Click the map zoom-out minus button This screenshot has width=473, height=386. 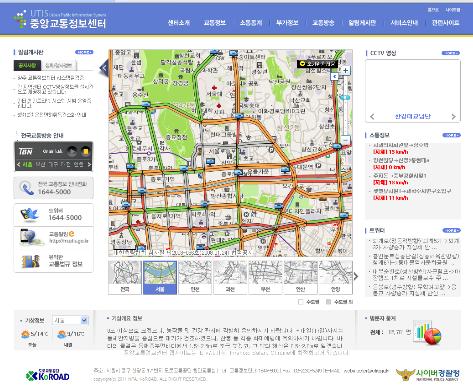coord(346,140)
